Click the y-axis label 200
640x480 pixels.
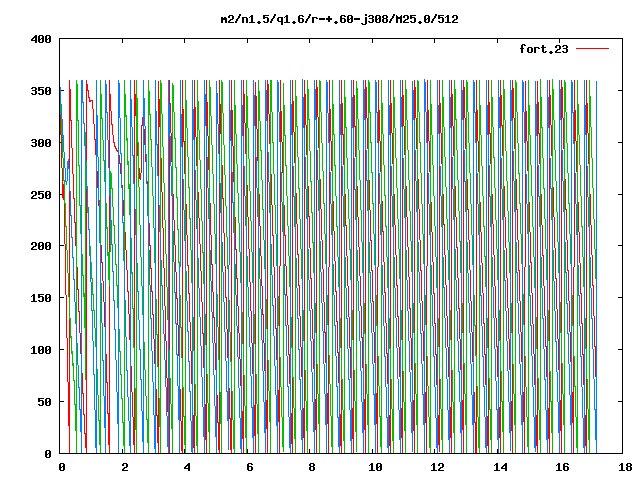click(x=41, y=246)
